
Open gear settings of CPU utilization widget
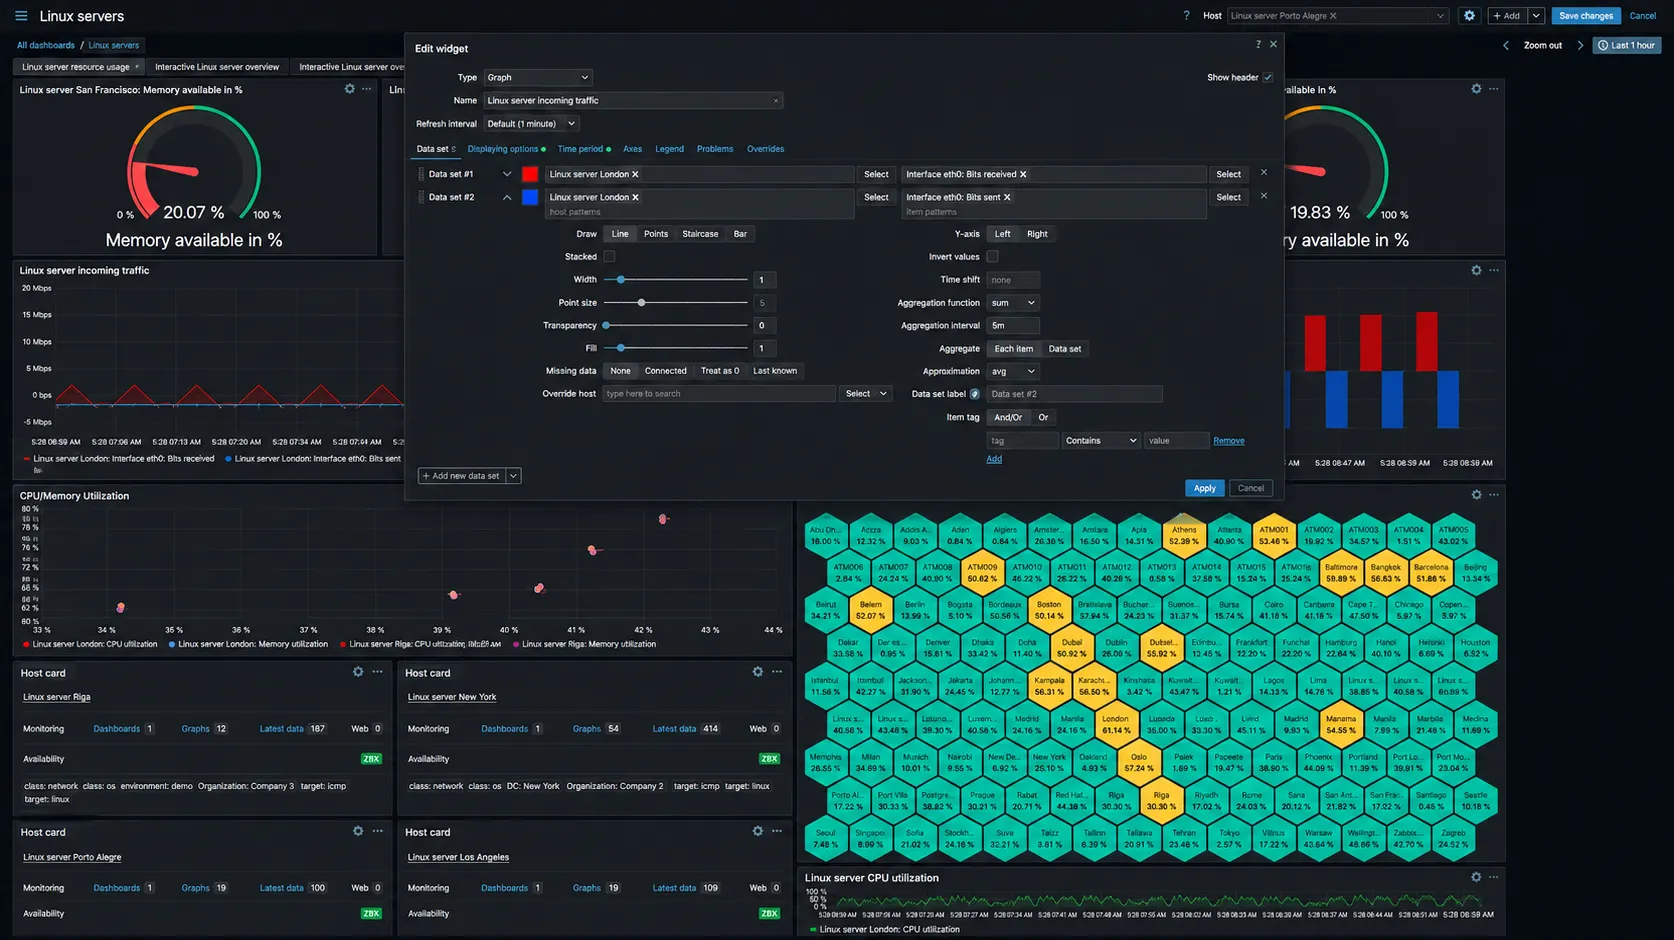(1476, 877)
